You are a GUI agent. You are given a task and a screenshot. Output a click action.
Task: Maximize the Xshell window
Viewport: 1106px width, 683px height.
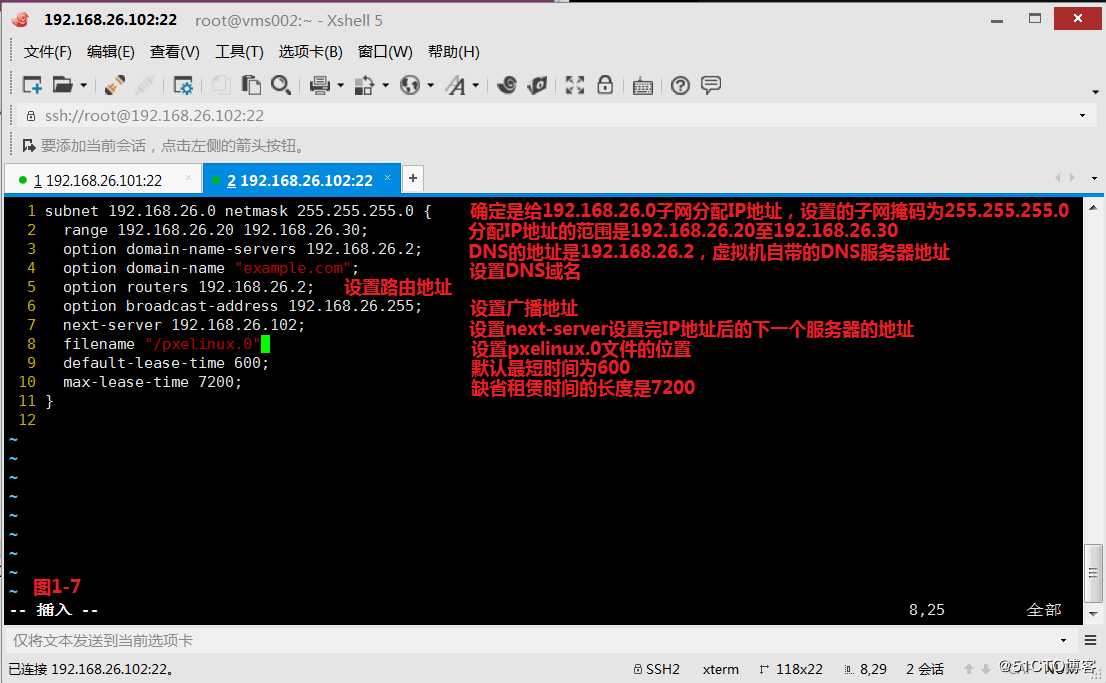tap(1035, 19)
